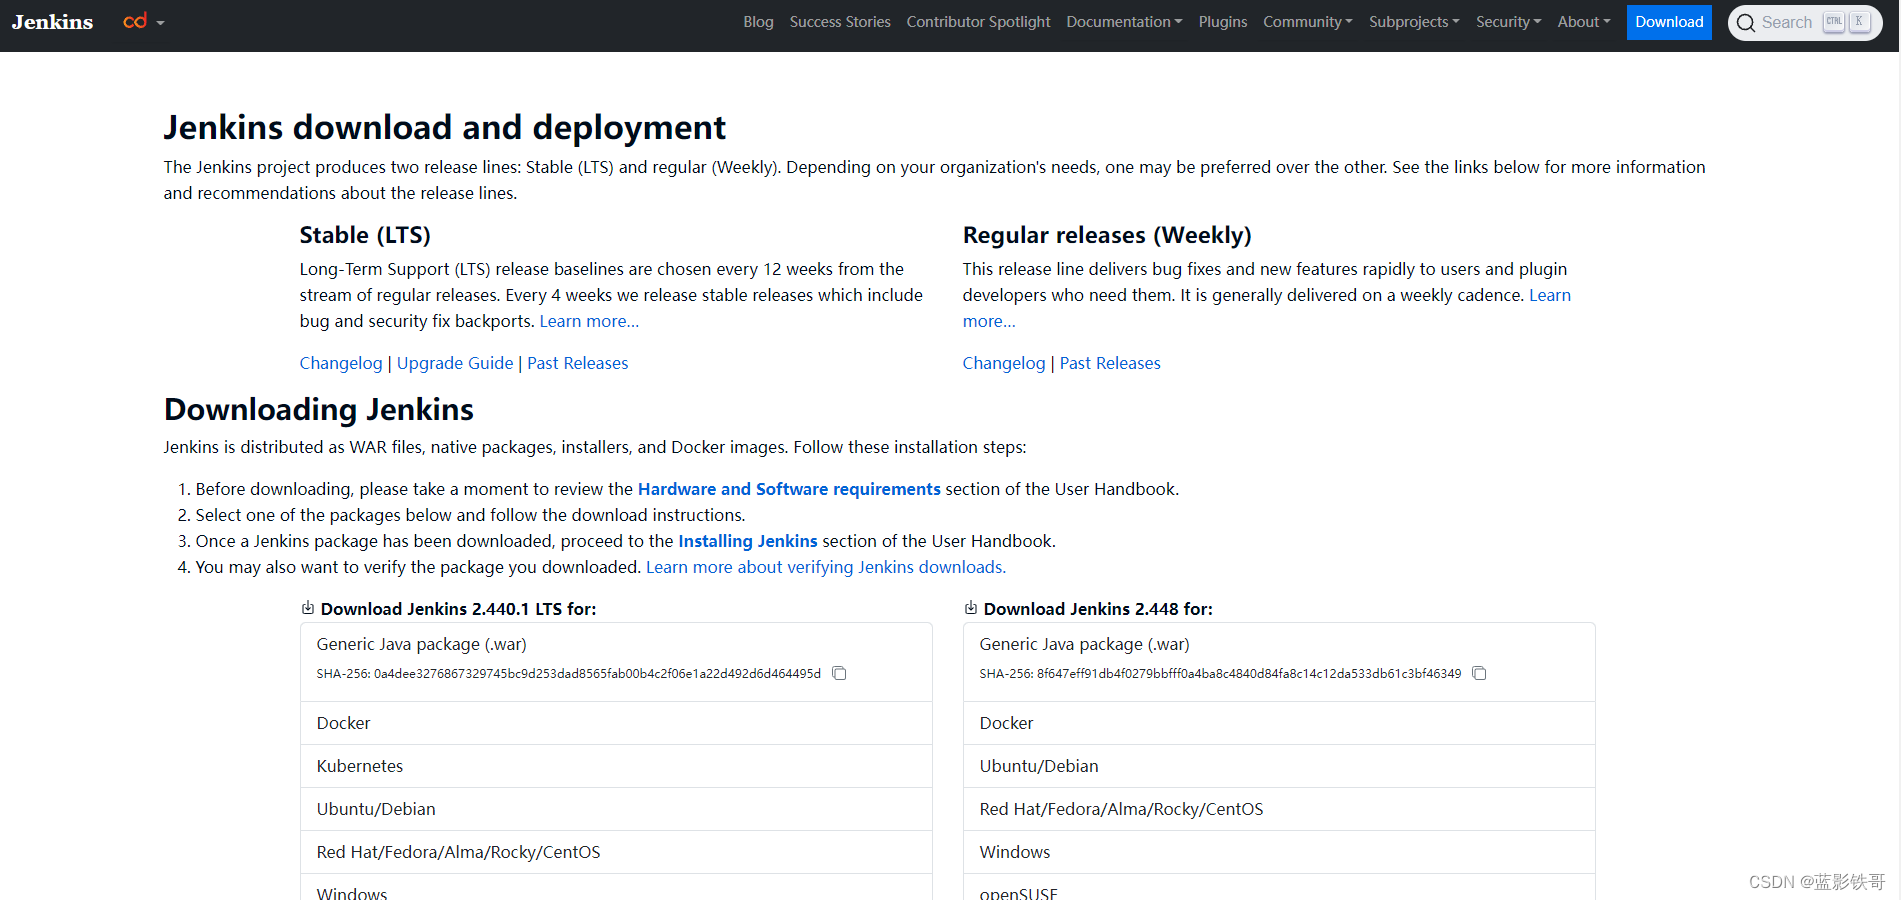Screen dimensions: 1901x900
Task: Go to Success Stories
Action: (x=840, y=22)
